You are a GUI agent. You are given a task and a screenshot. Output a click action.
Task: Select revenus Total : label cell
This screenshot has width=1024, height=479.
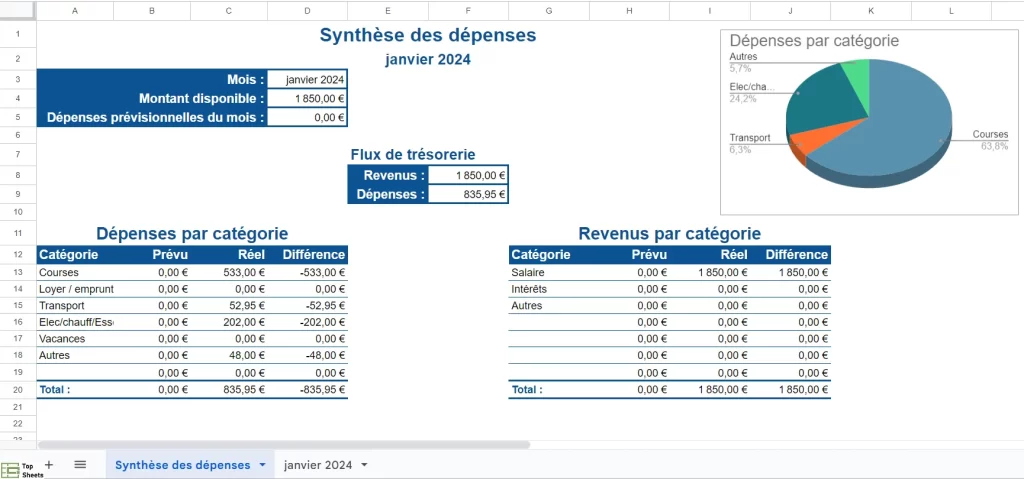click(x=549, y=389)
